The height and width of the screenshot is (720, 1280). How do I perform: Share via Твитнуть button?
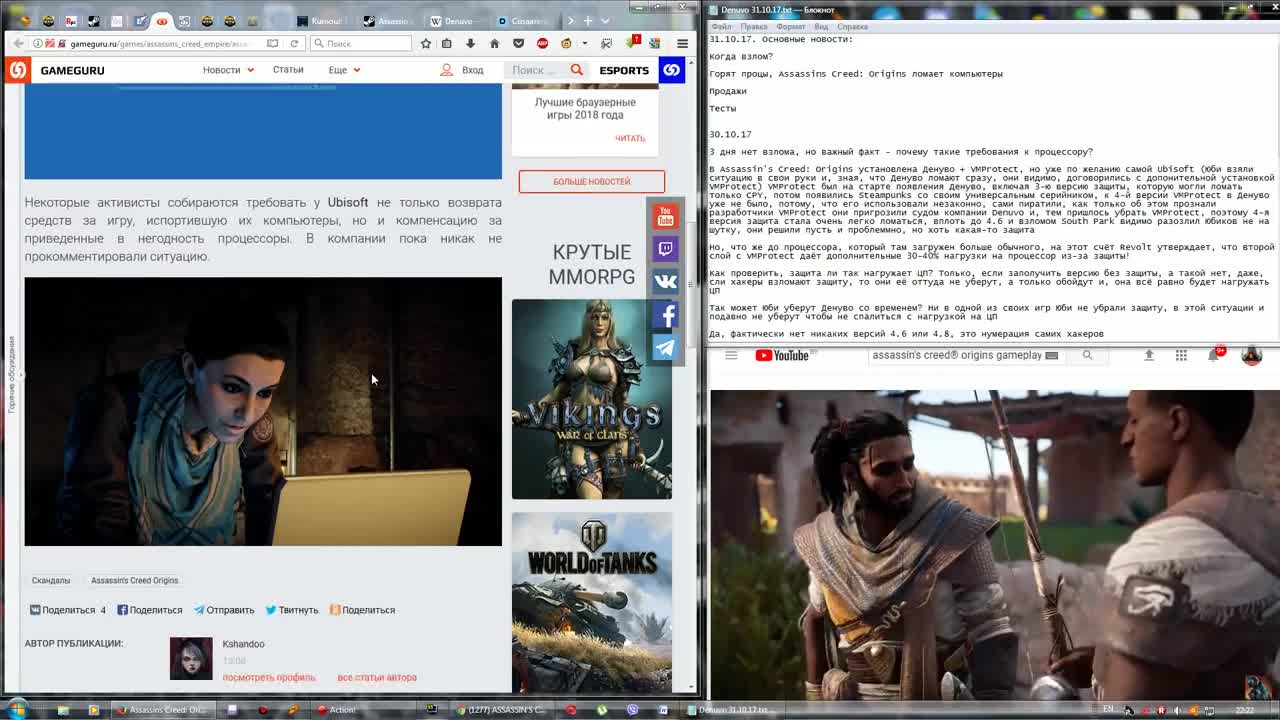pos(292,610)
